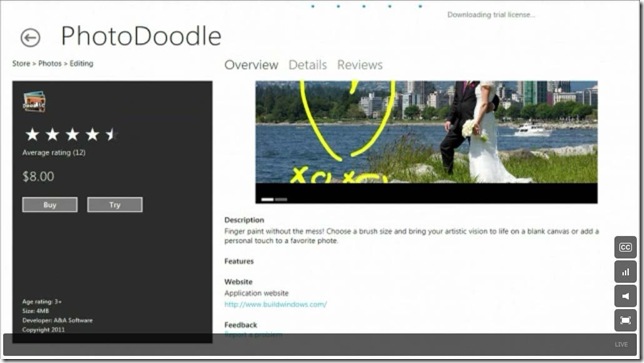Open the buildwindows.com website link
The width and height of the screenshot is (644, 363).
click(276, 304)
